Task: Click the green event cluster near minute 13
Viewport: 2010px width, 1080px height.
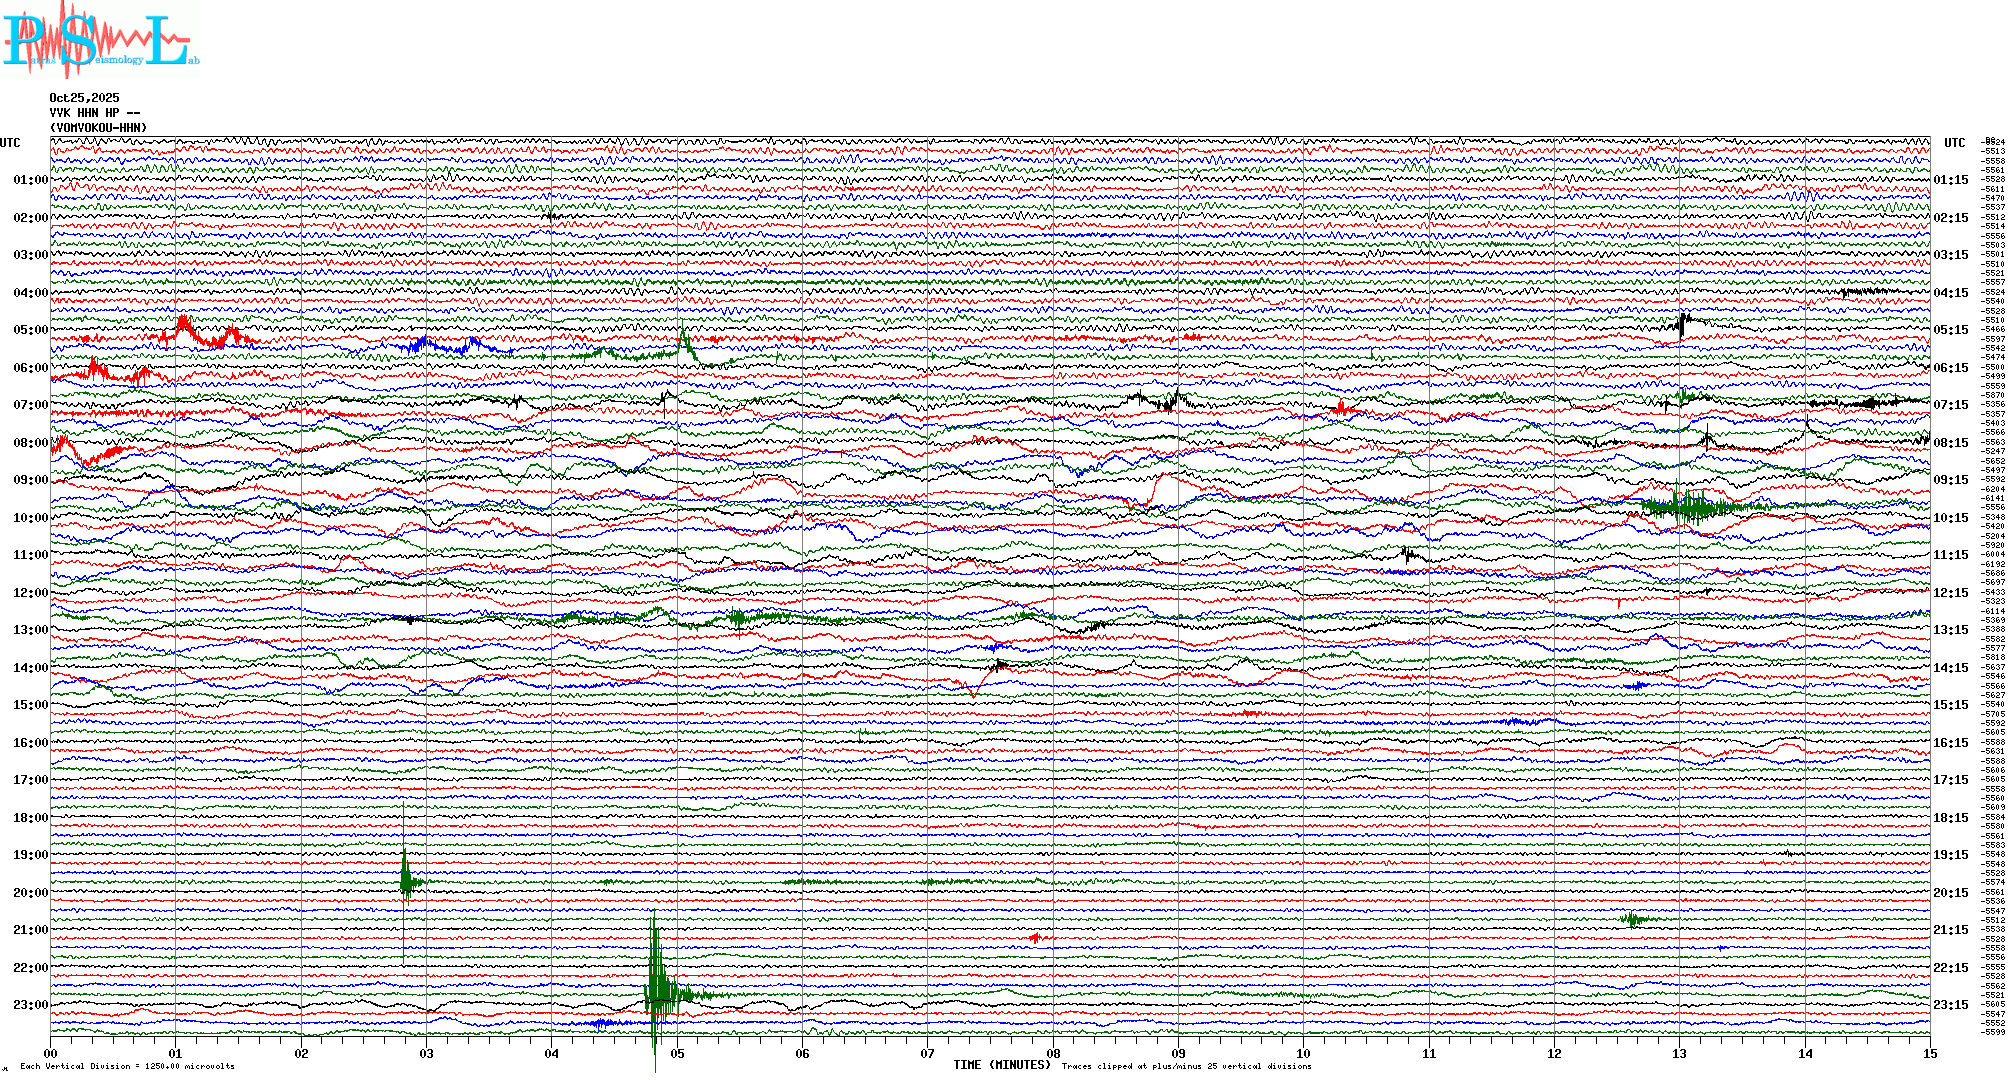Action: (1692, 507)
